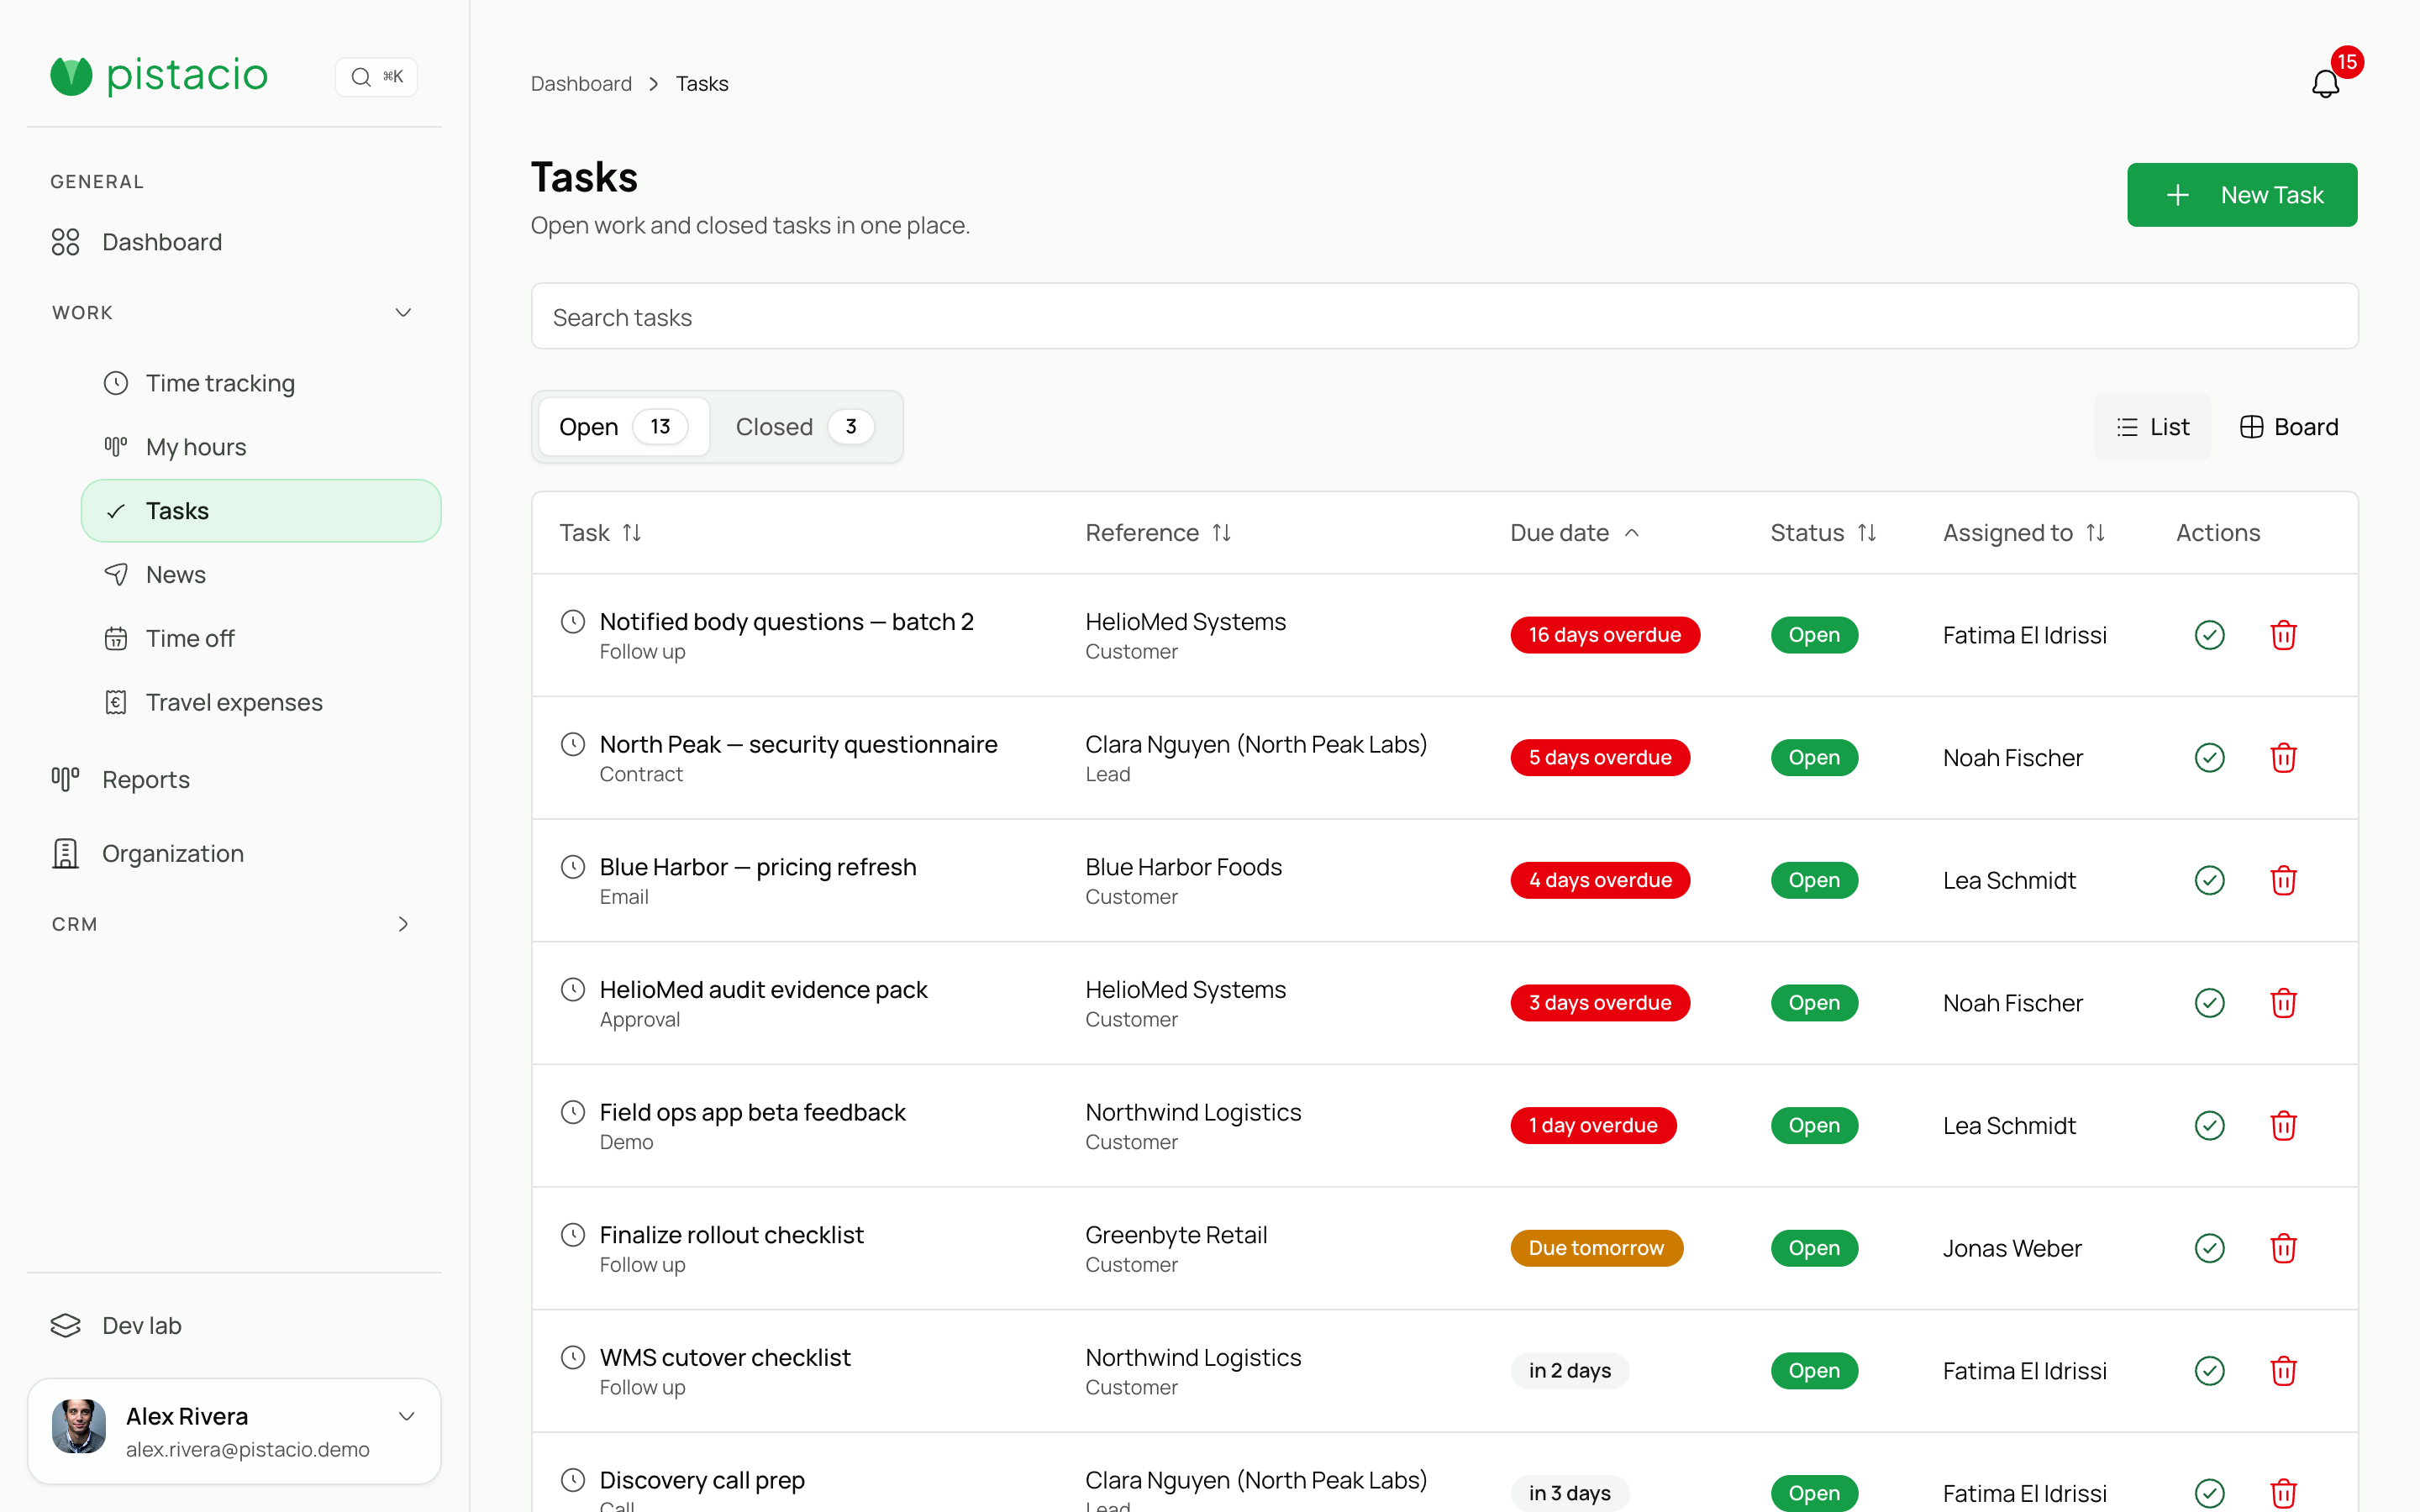Mark Finalize rollout checklist complete
This screenshot has height=1512, width=2420.
click(x=2209, y=1248)
